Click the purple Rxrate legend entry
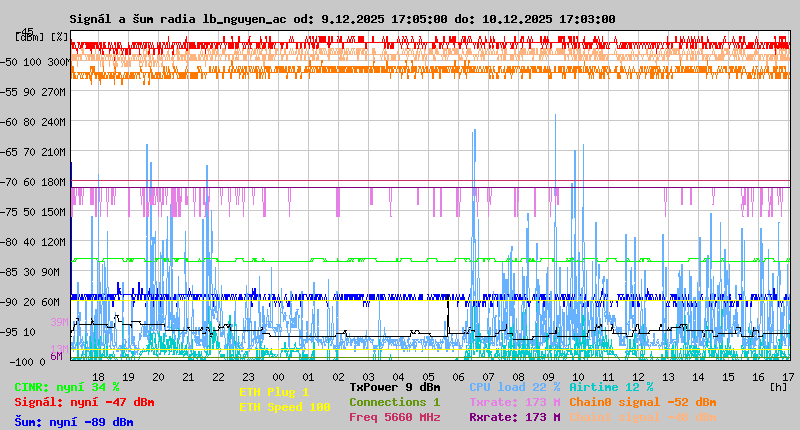This screenshot has height=430, width=800. [x=514, y=417]
